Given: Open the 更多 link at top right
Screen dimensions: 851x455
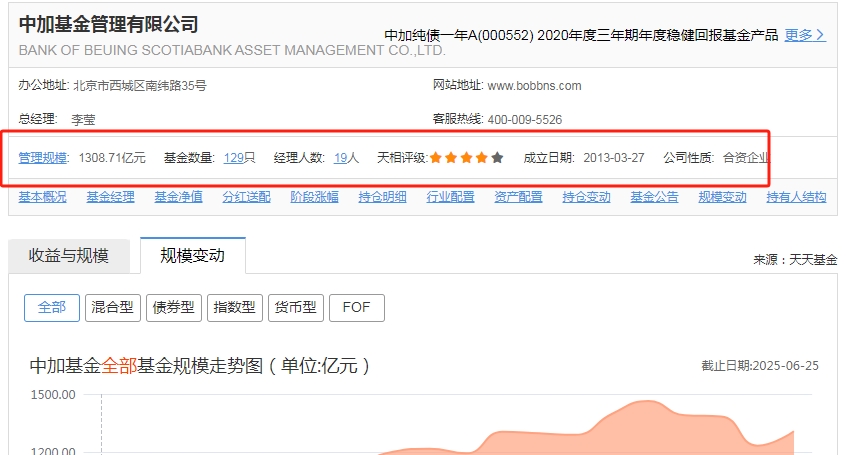Looking at the screenshot, I should pyautogui.click(x=805, y=35).
